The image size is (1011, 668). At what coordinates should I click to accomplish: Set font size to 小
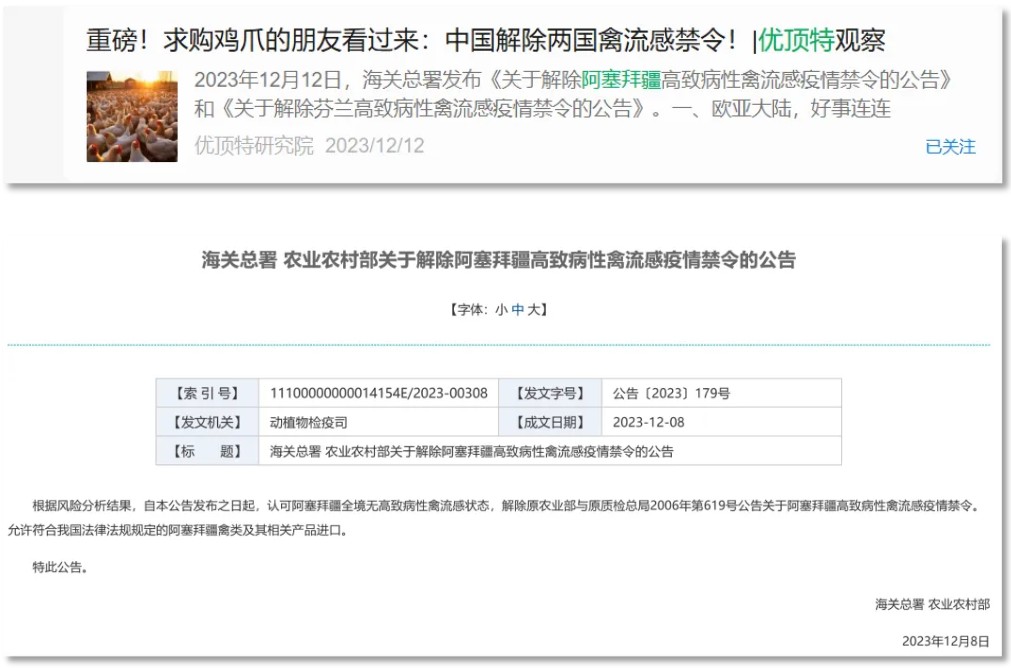501,309
